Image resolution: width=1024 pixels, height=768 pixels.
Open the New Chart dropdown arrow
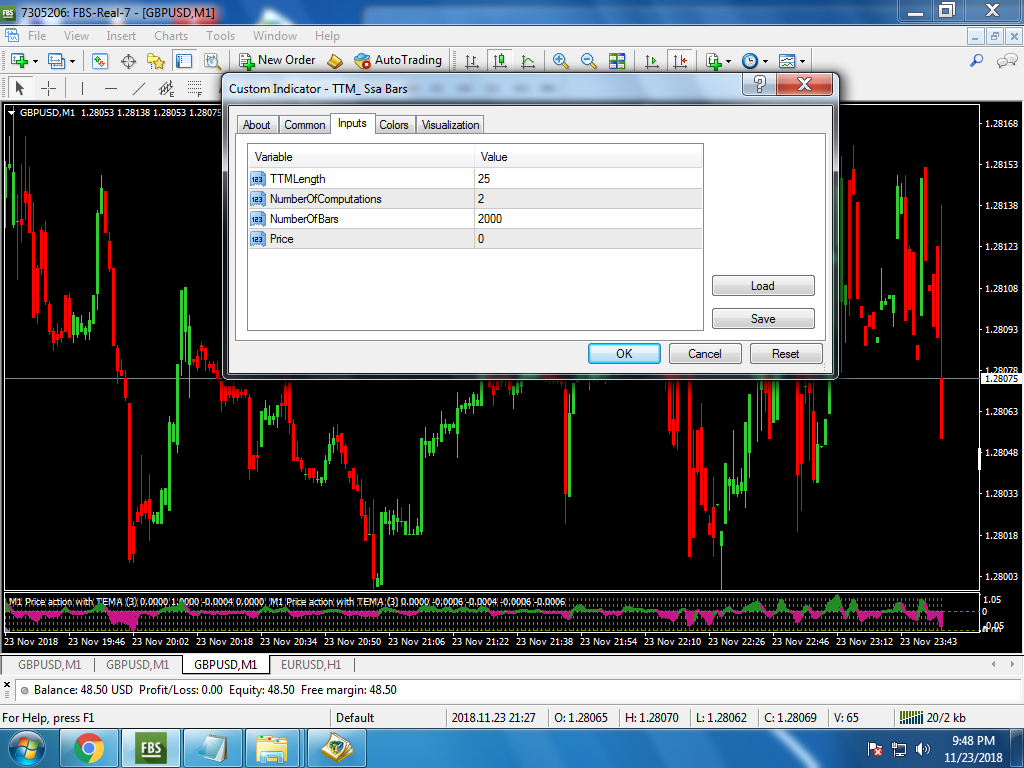(35, 61)
